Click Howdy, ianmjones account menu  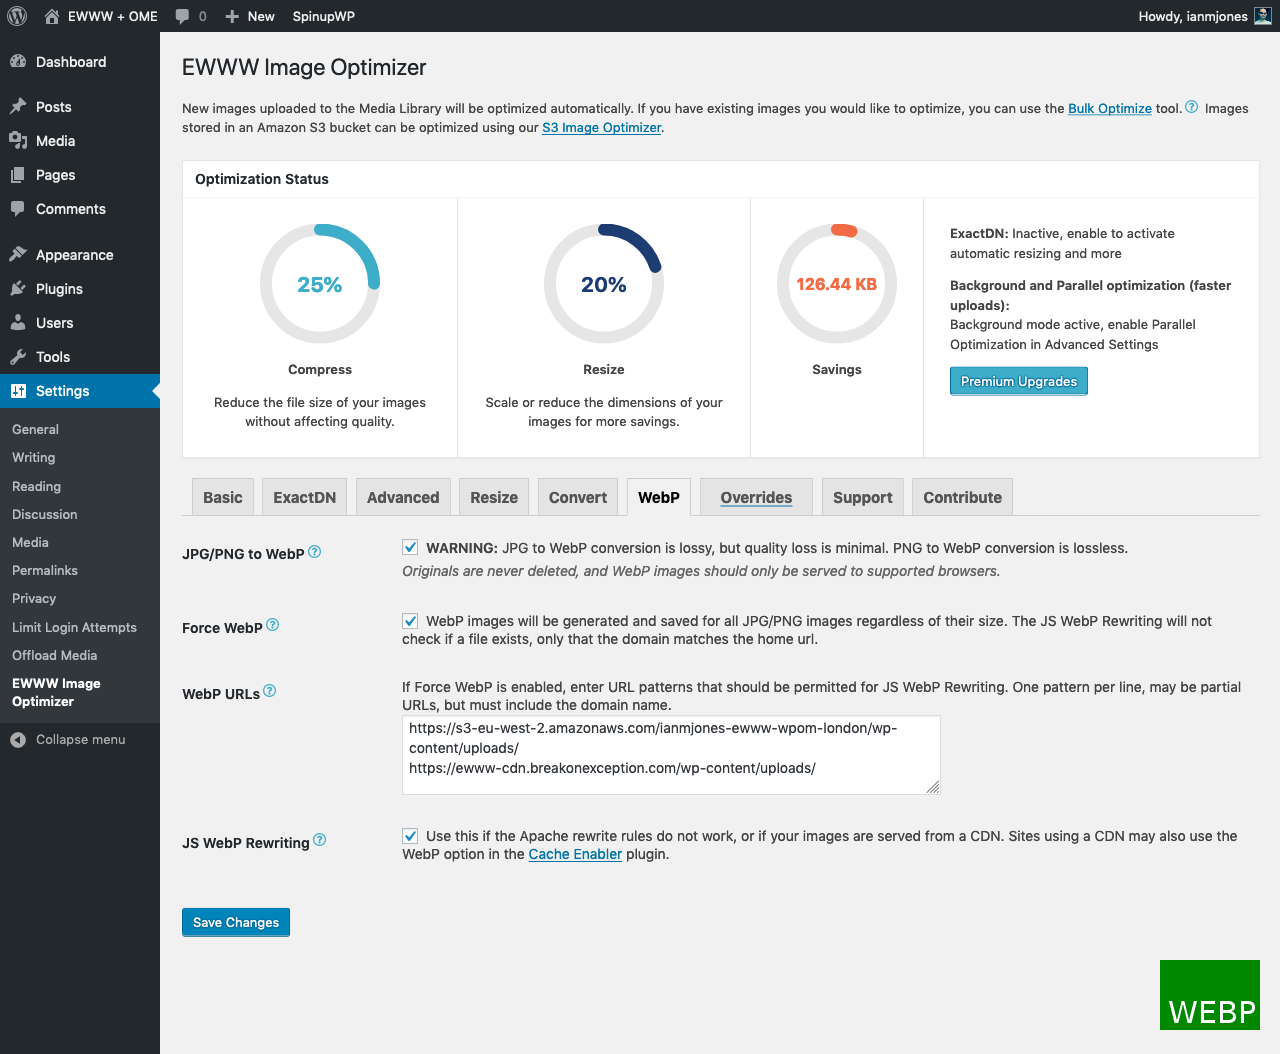(x=1205, y=16)
